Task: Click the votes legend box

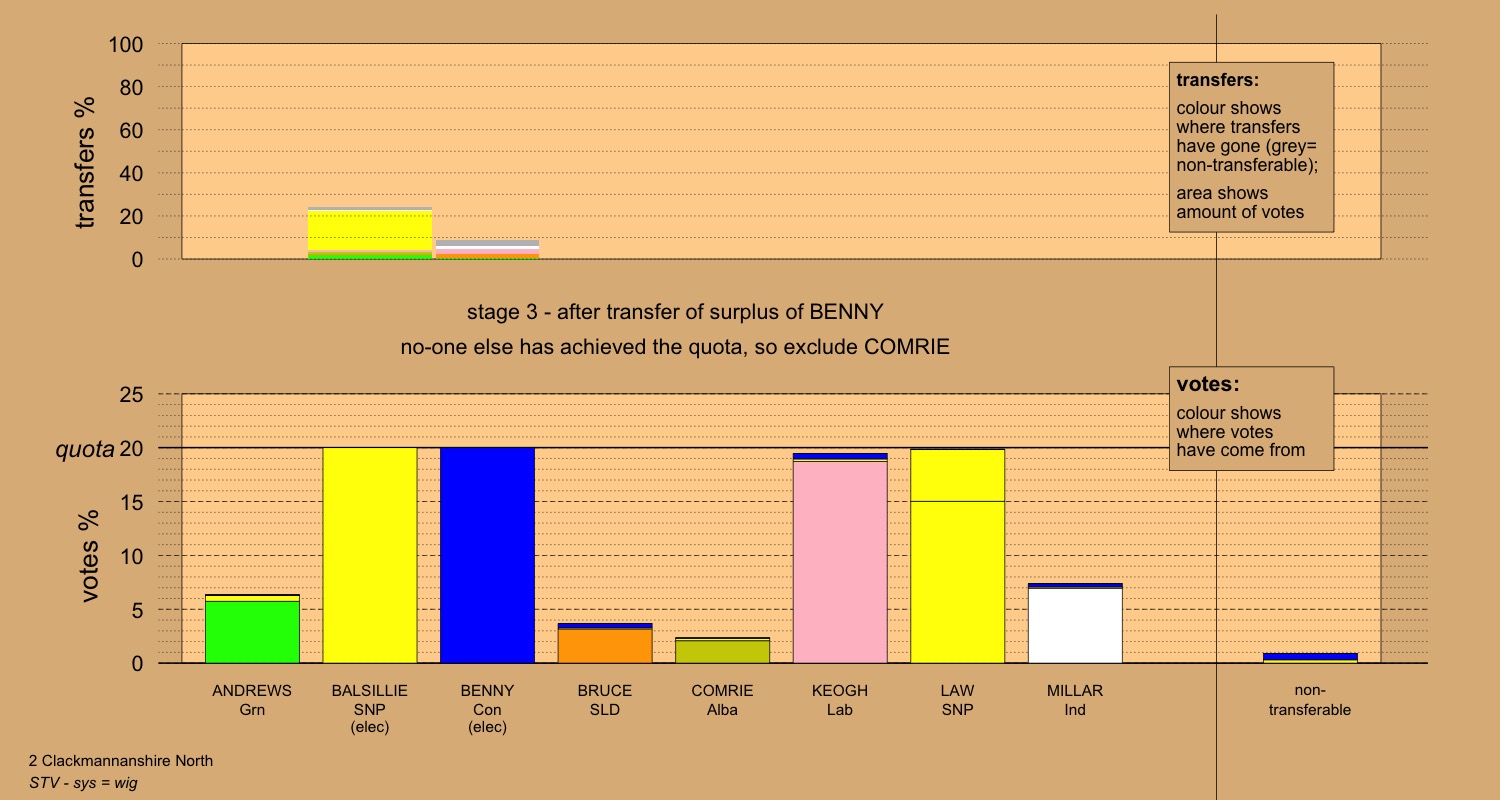Action: click(1251, 418)
